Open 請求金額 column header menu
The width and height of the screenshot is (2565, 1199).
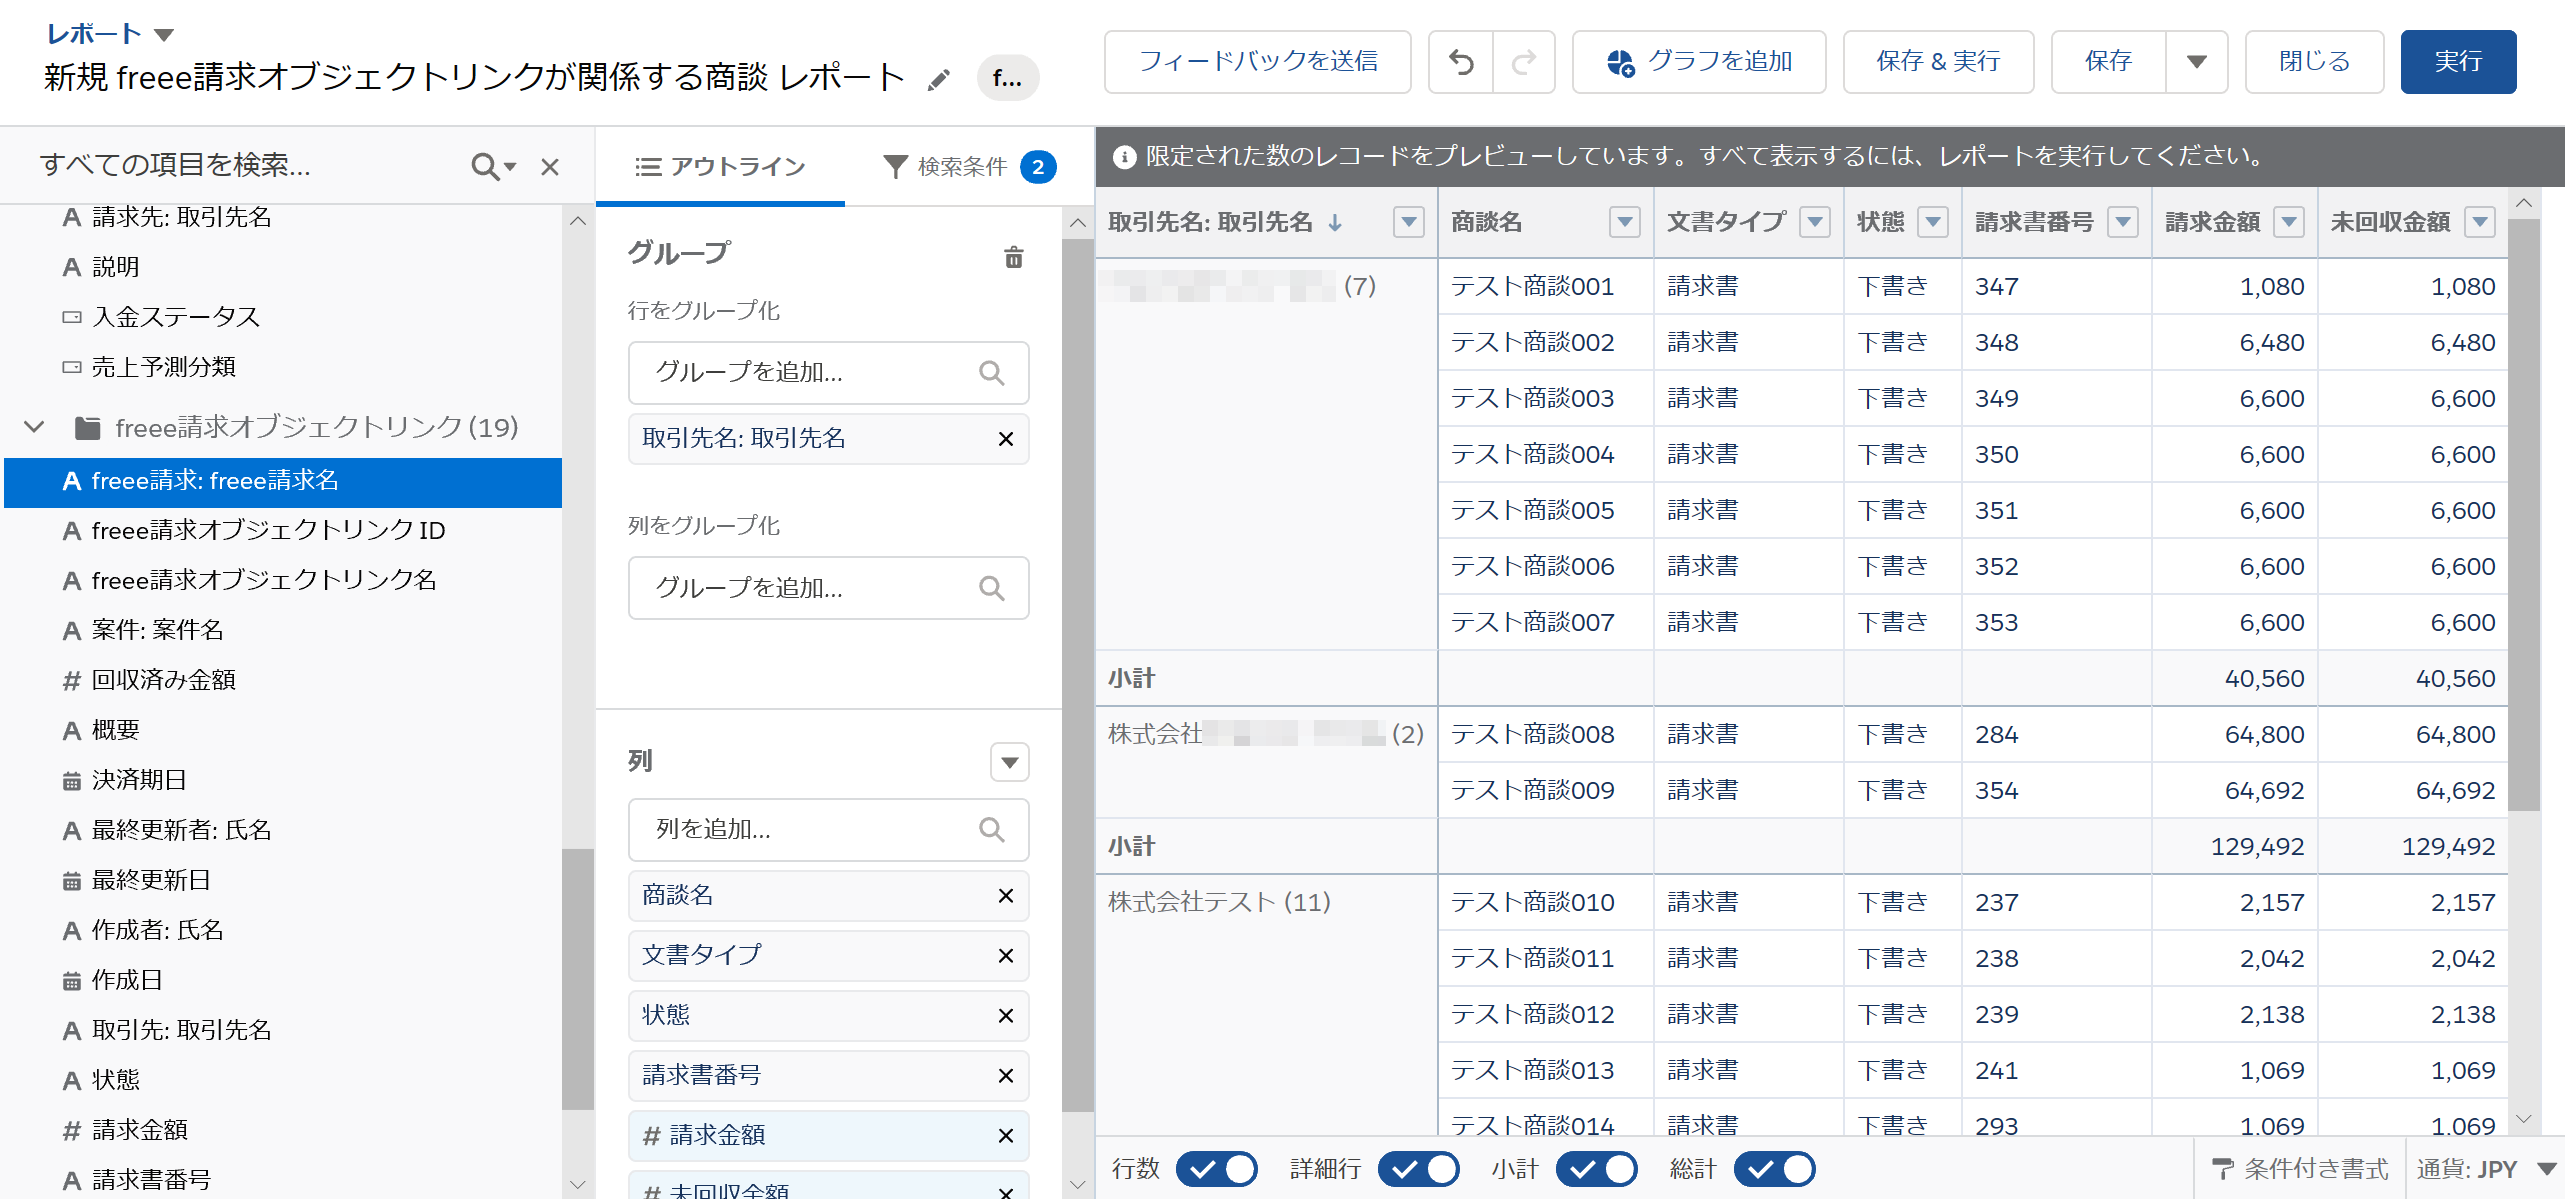(2288, 222)
